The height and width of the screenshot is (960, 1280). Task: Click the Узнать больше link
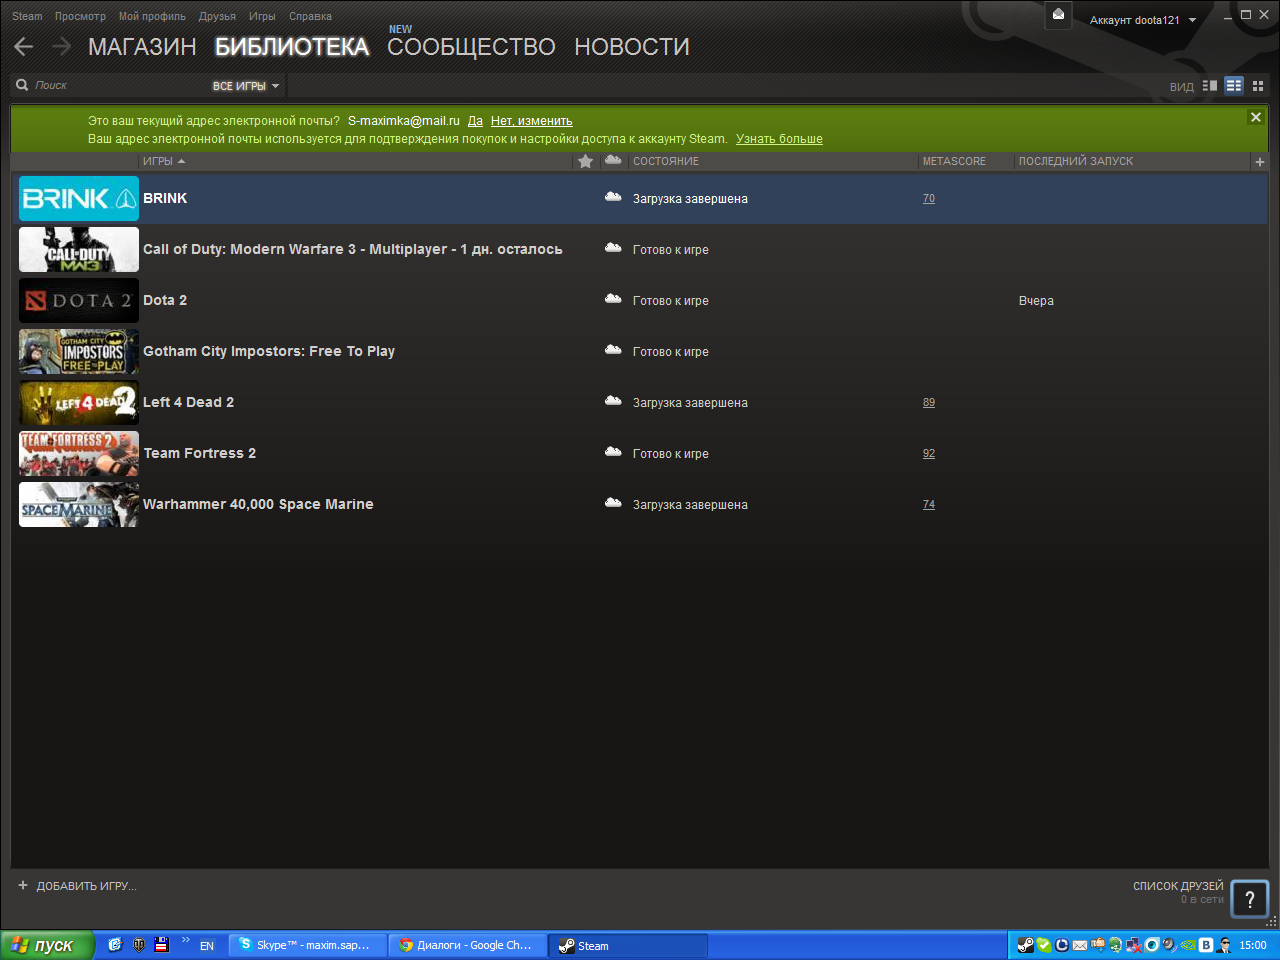pos(779,139)
